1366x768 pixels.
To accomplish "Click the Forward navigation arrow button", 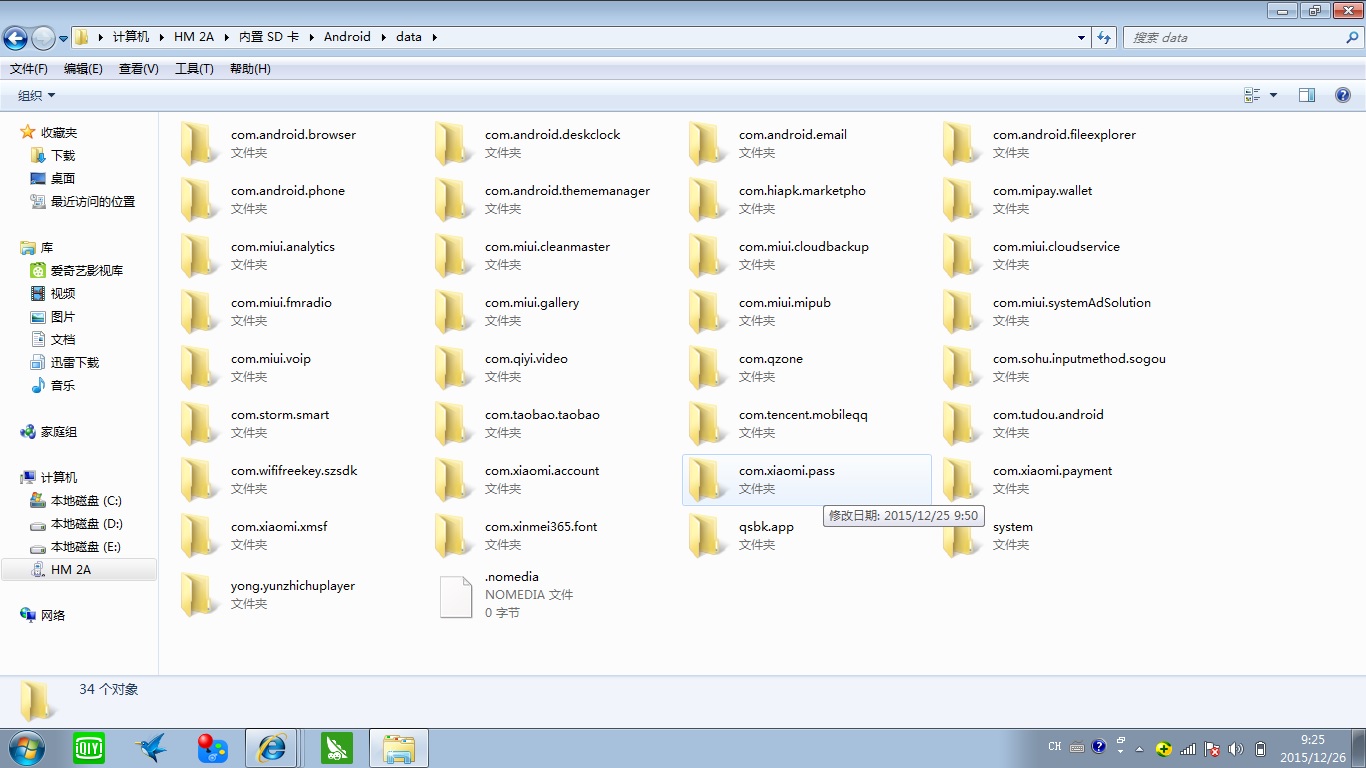I will click(43, 38).
